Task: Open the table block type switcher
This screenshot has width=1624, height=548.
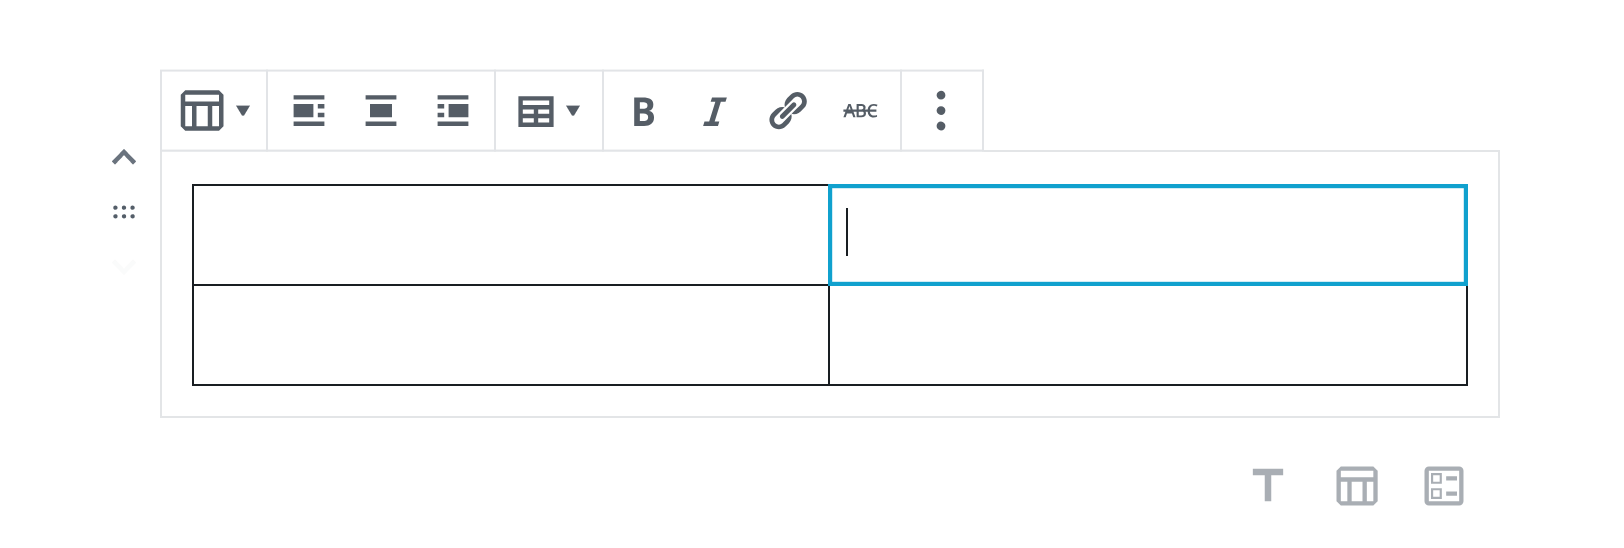Action: [x=215, y=111]
